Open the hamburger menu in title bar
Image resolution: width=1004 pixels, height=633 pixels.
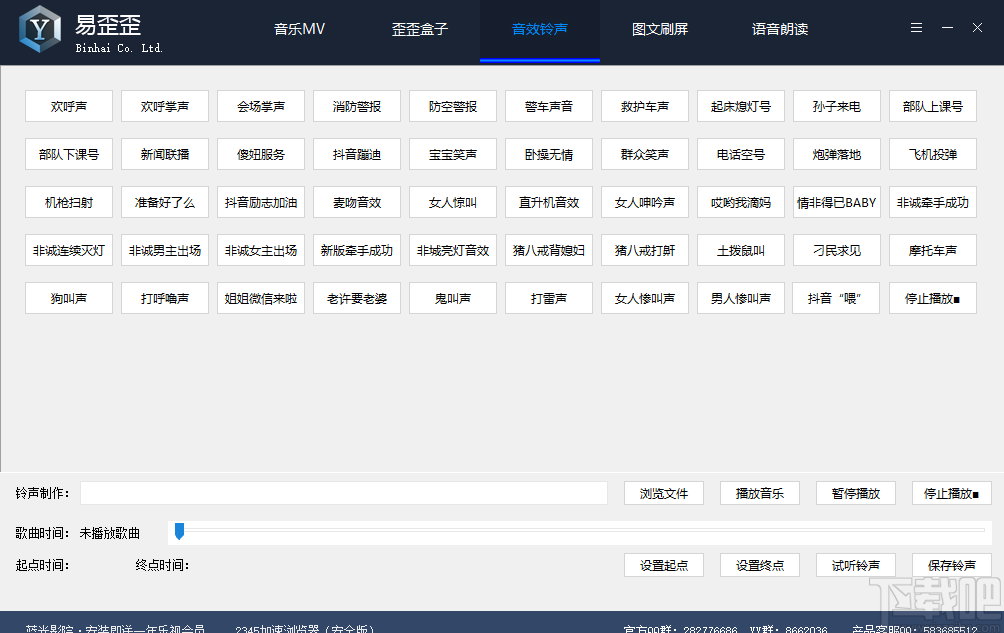coord(916,27)
